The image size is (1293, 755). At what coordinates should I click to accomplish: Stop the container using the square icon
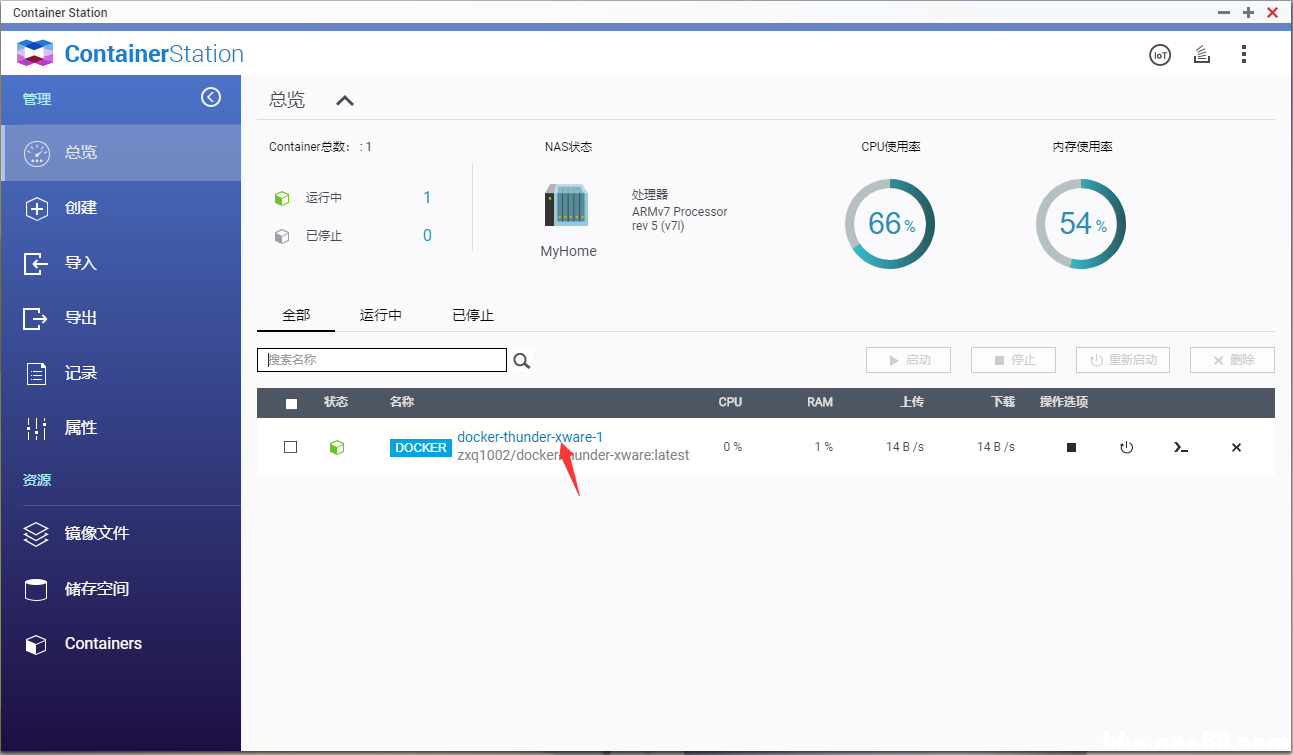(x=1071, y=447)
